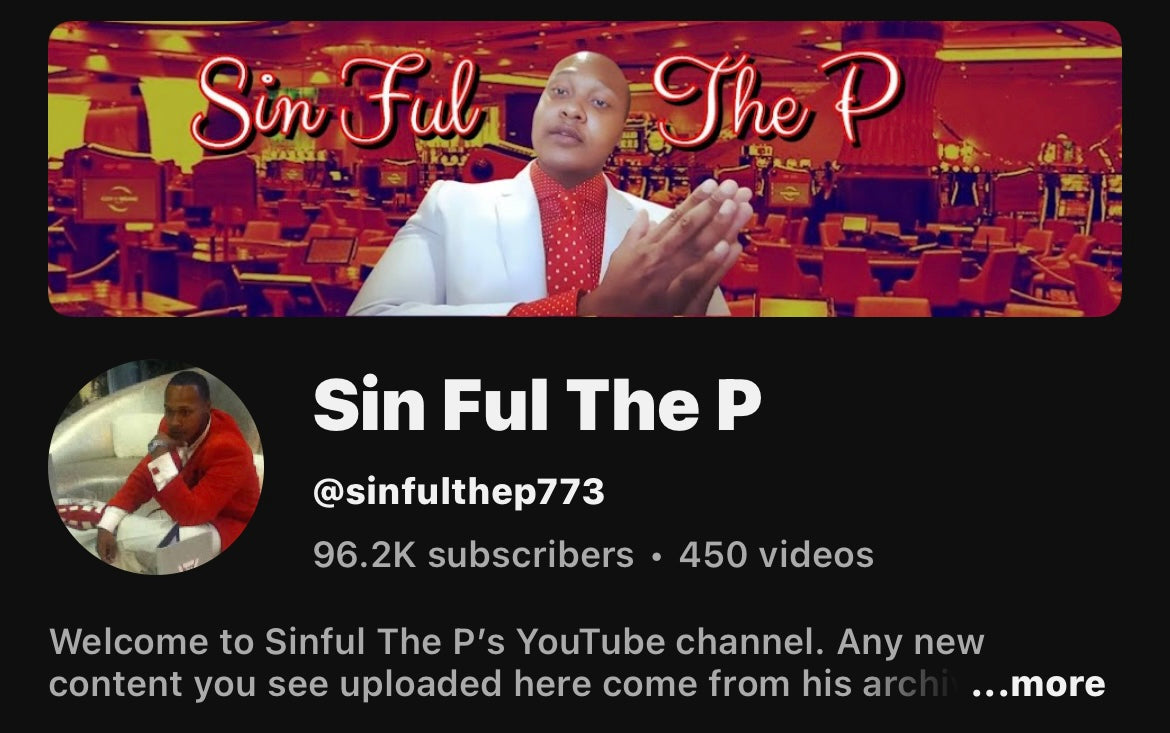Click the word 'YouTube' in the description
Image resolution: width=1170 pixels, height=733 pixels.
pos(590,642)
